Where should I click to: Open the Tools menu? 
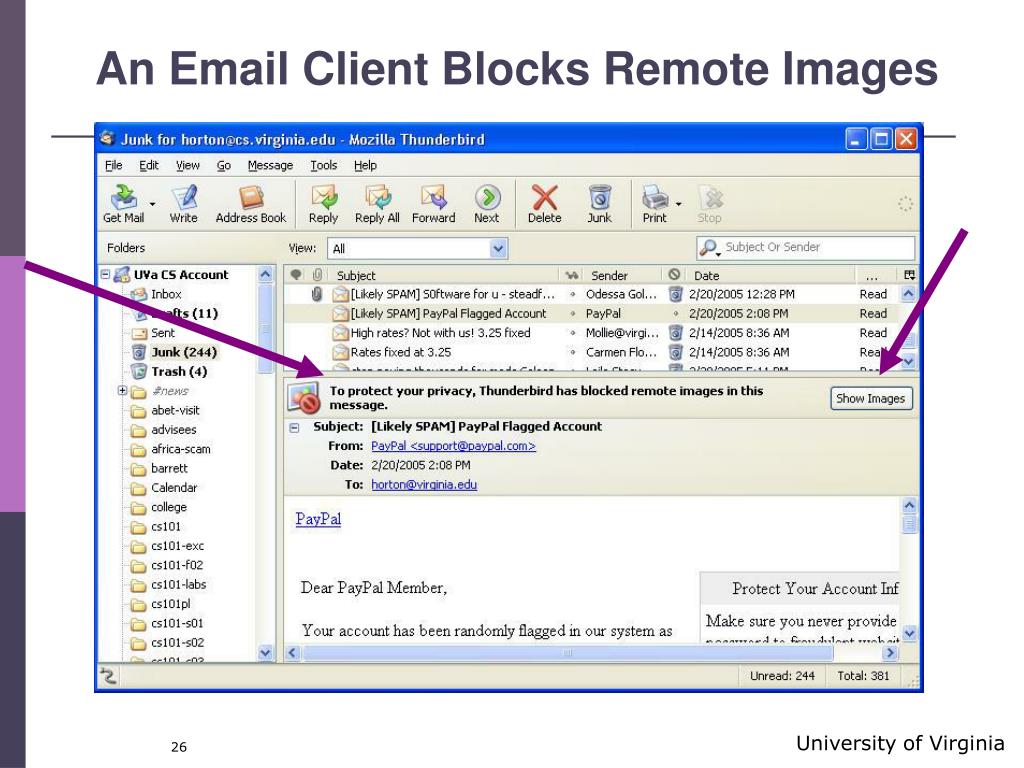pos(323,165)
